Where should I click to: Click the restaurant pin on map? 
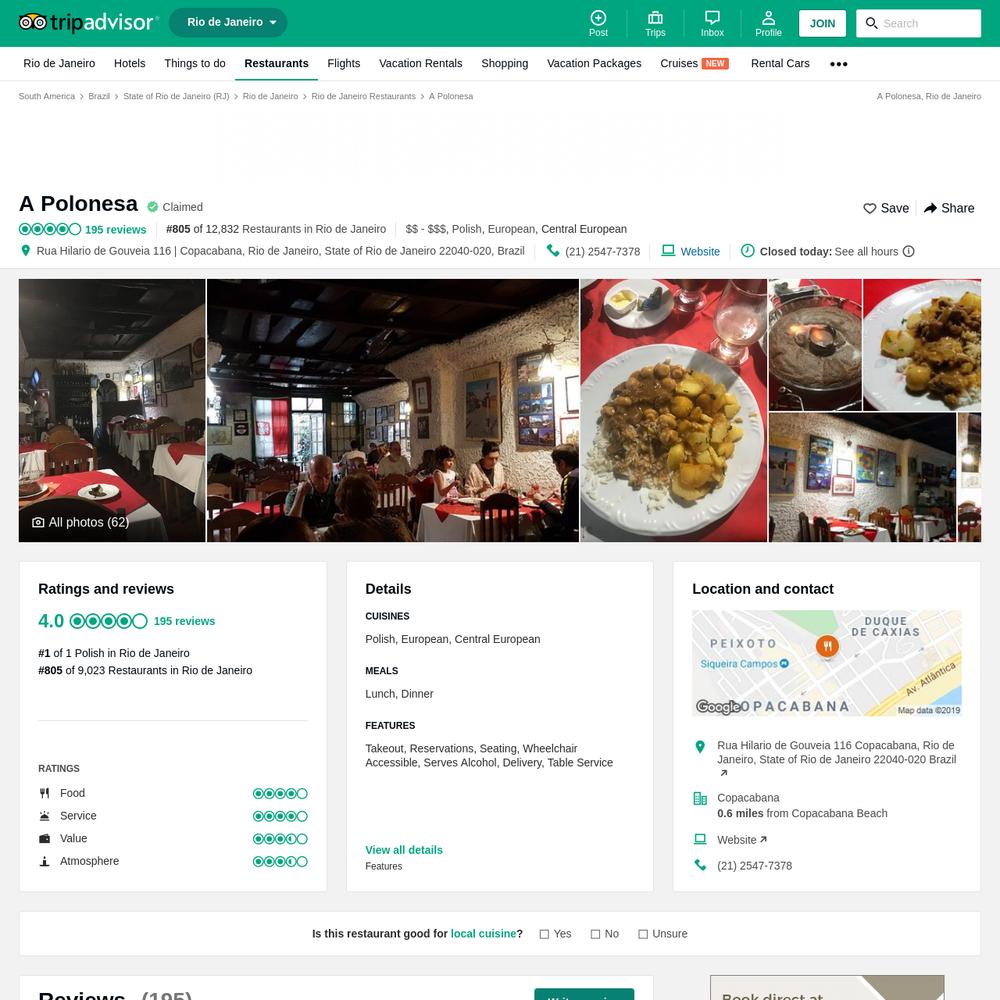pyautogui.click(x=827, y=646)
